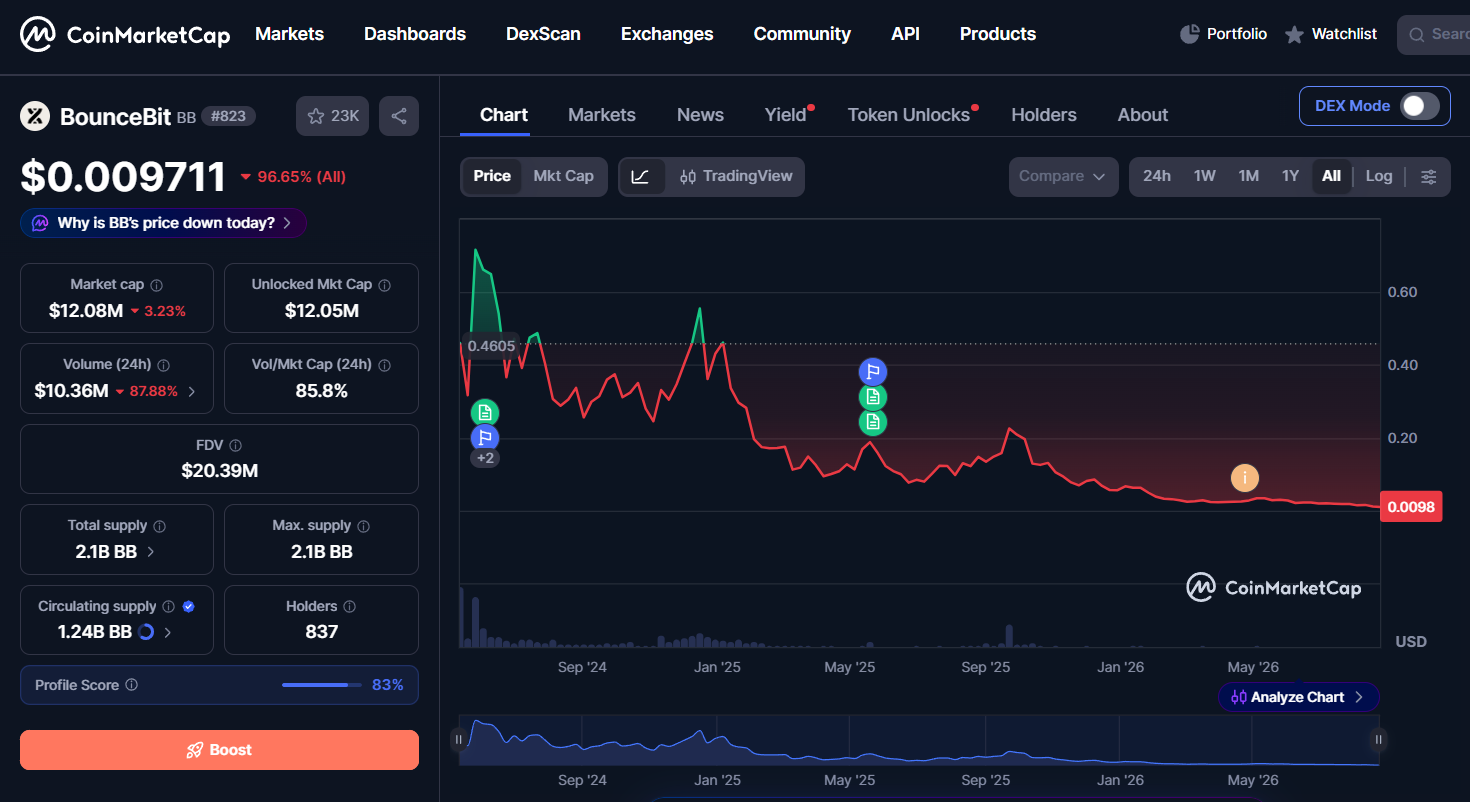Screen dimensions: 1470x802
Task: Switch to the Chart tab
Action: 504,115
